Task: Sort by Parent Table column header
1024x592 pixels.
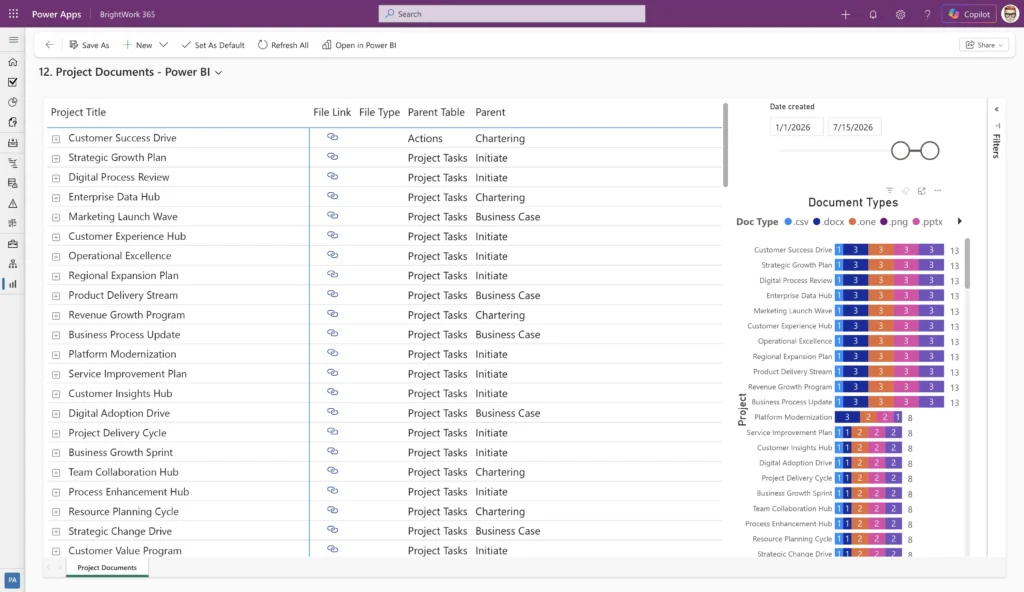Action: 436,112
